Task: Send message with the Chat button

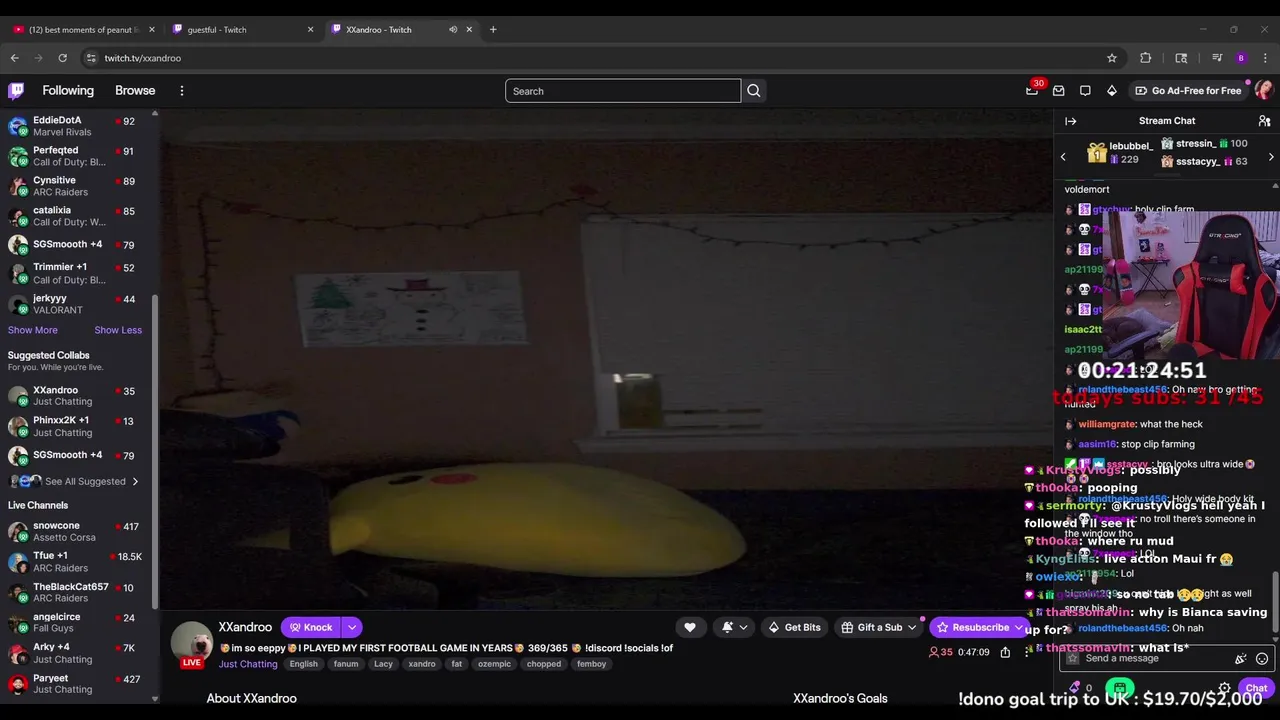Action: click(1256, 688)
